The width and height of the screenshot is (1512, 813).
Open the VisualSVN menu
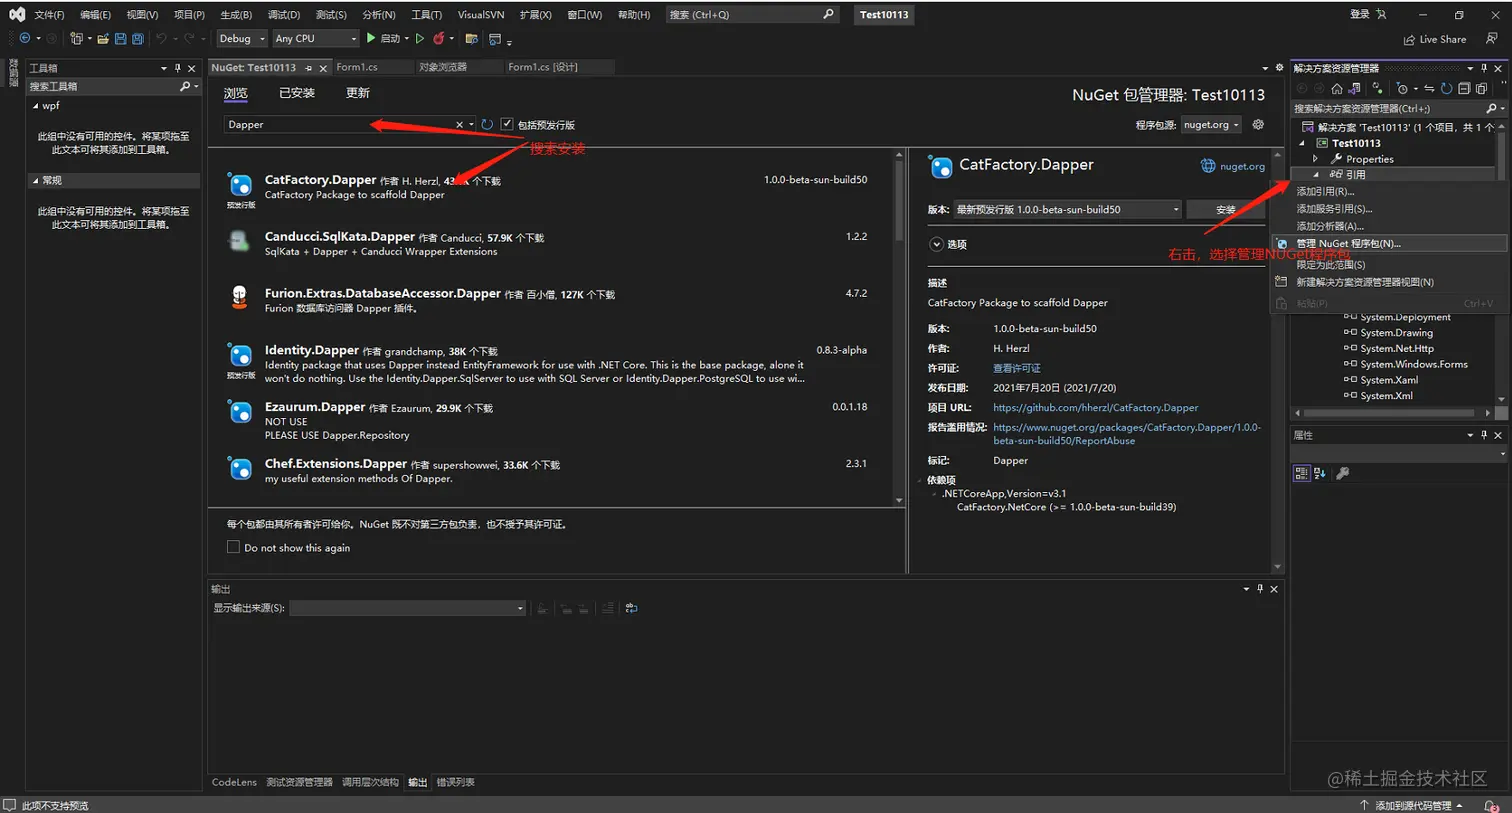click(x=481, y=15)
